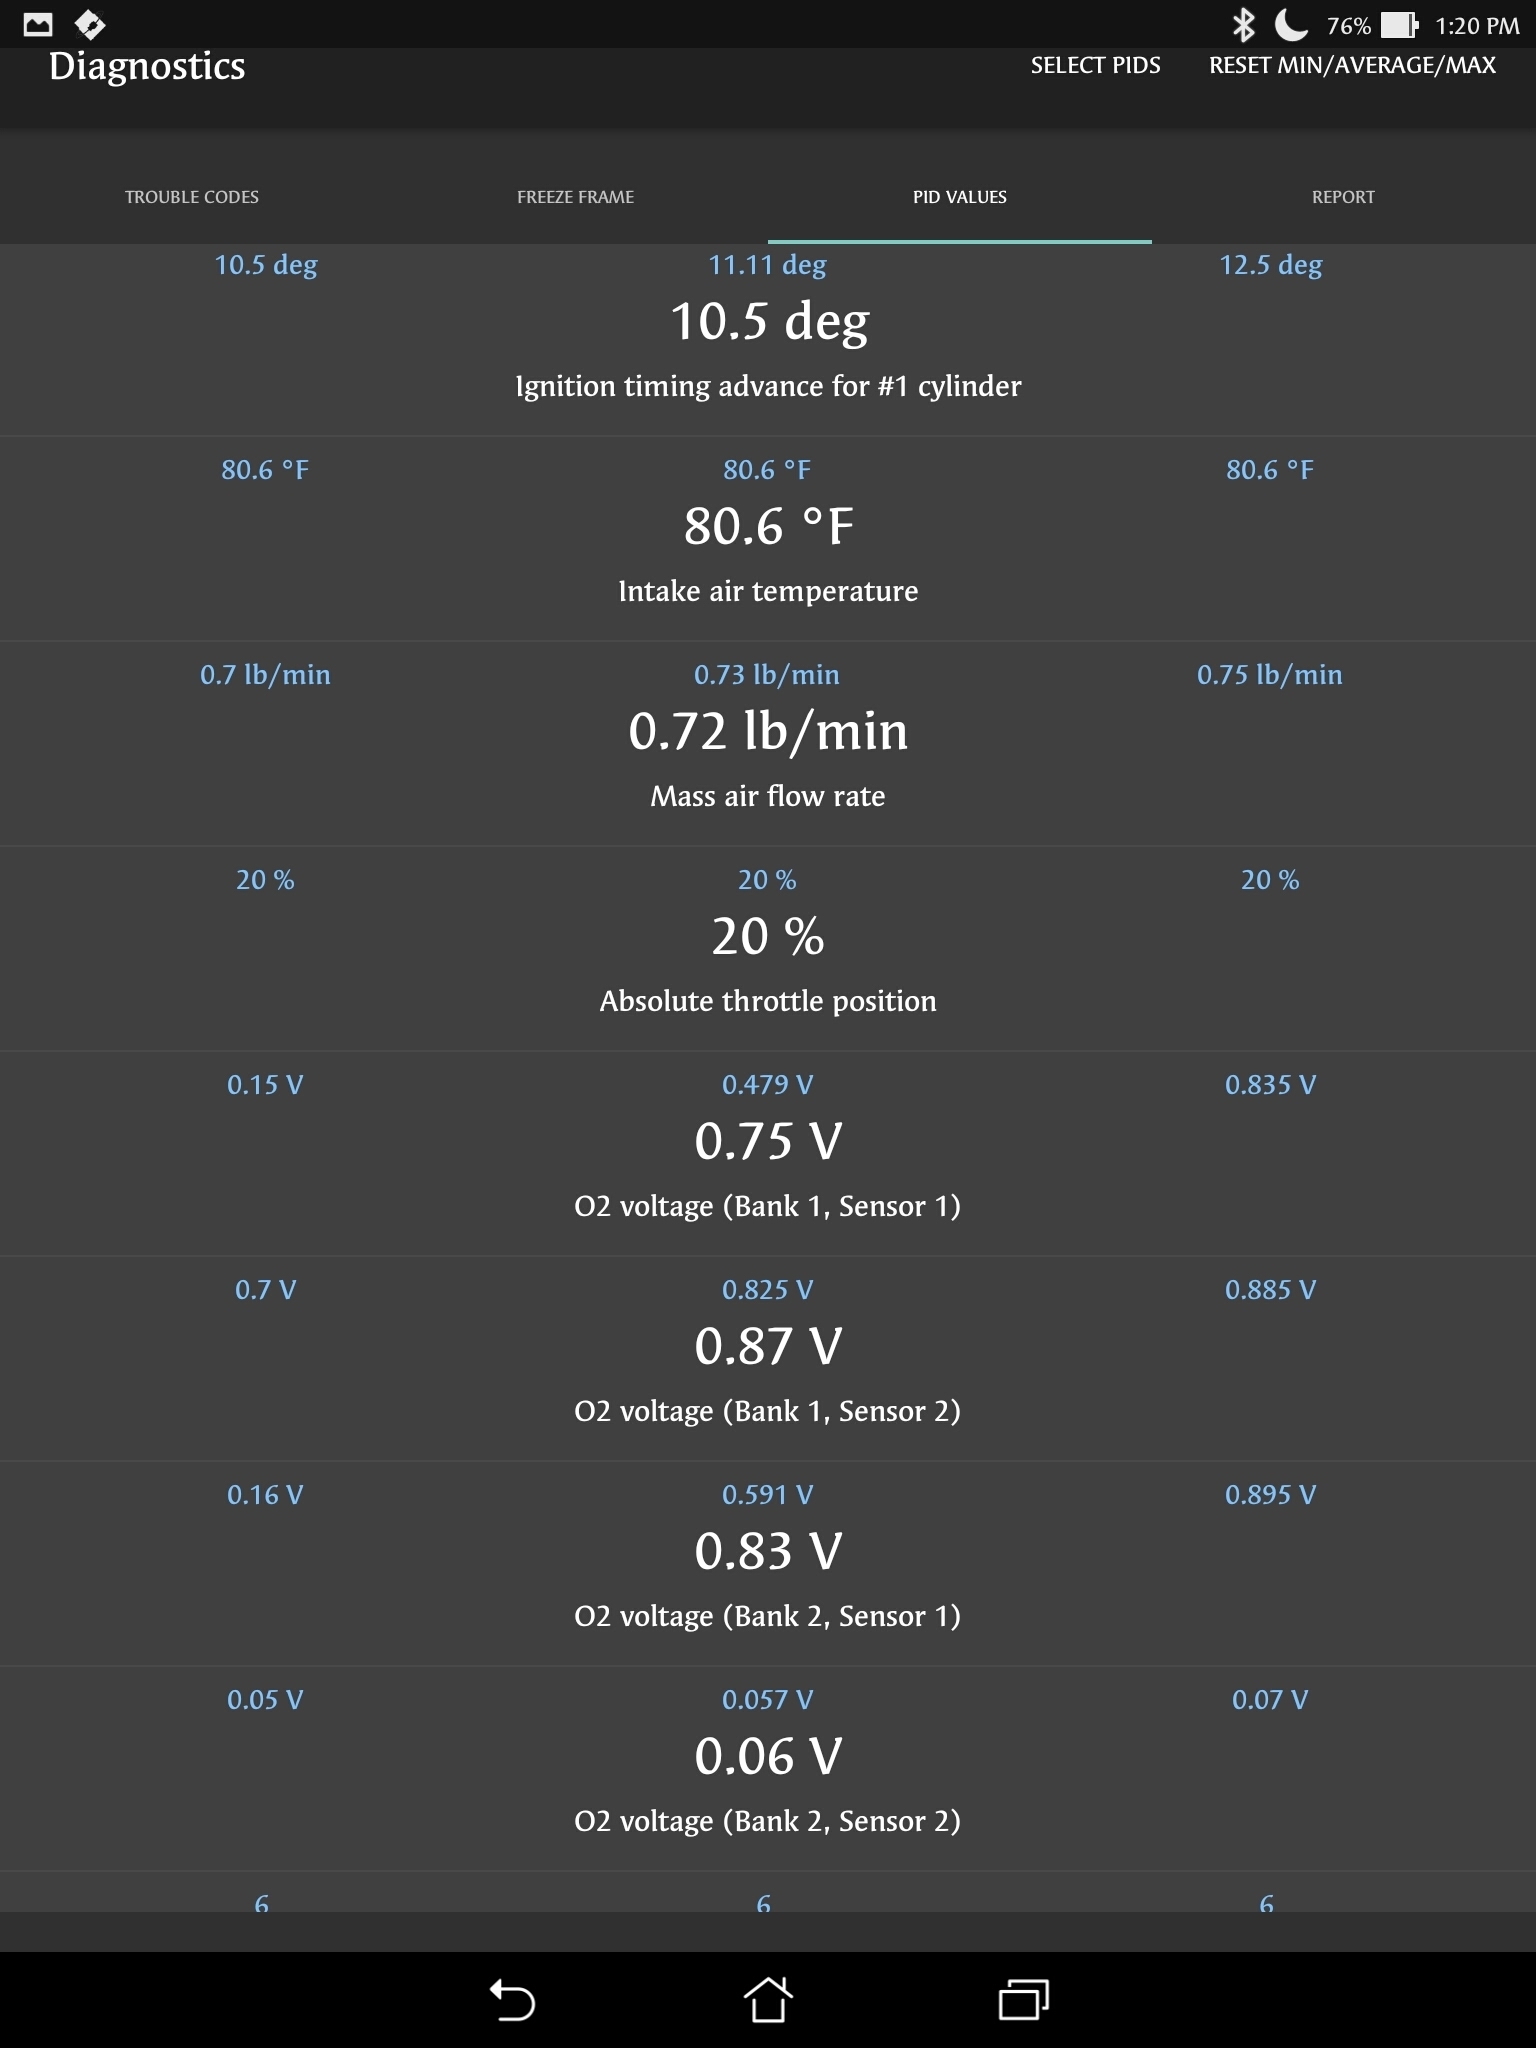1536x2048 pixels.
Task: Open the recent apps icon
Action: [1023, 2000]
